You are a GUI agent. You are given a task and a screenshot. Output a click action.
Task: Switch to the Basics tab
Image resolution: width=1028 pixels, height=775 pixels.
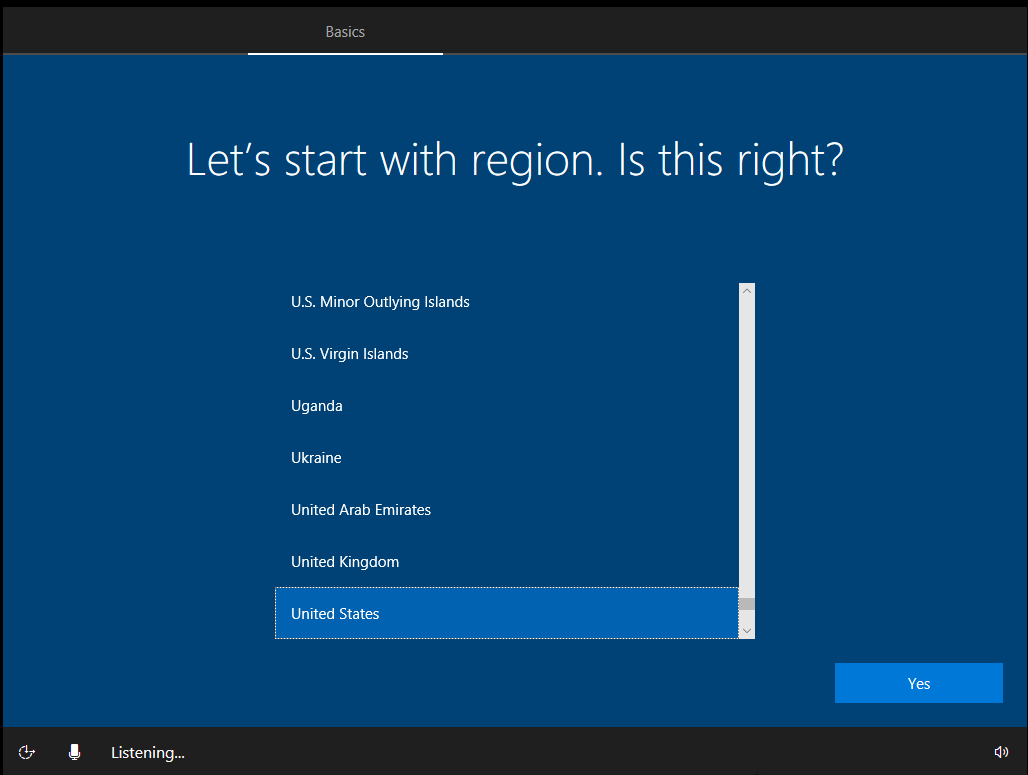click(345, 32)
